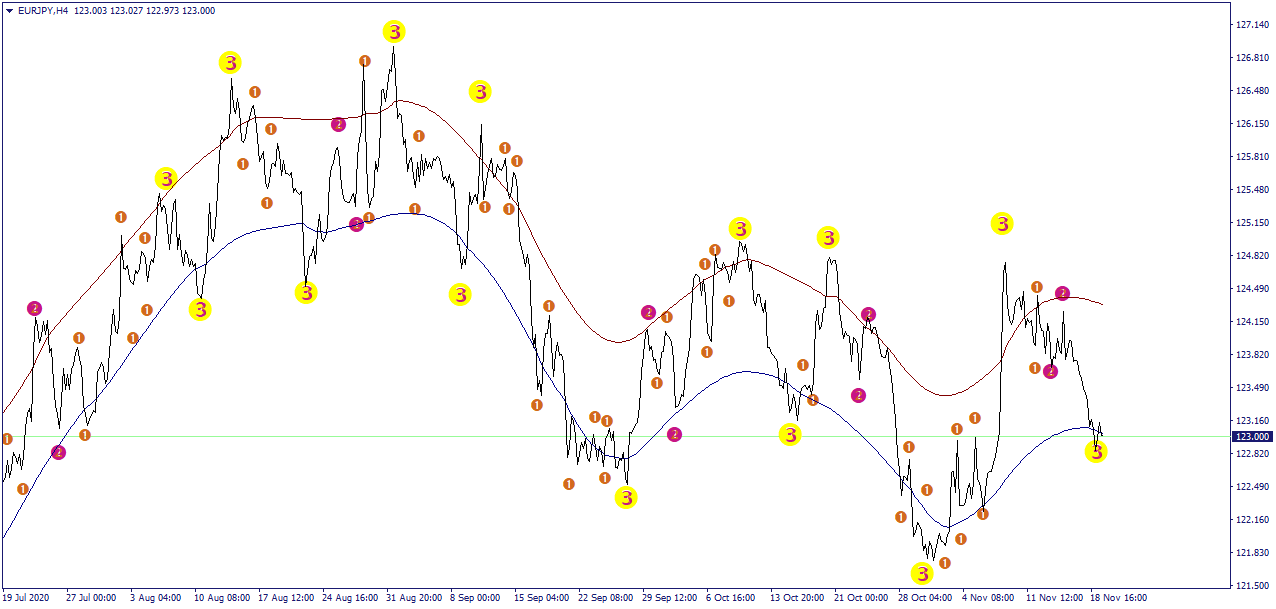
Task: Select the yellow 3 marker at highest chart peak
Action: click(x=395, y=32)
